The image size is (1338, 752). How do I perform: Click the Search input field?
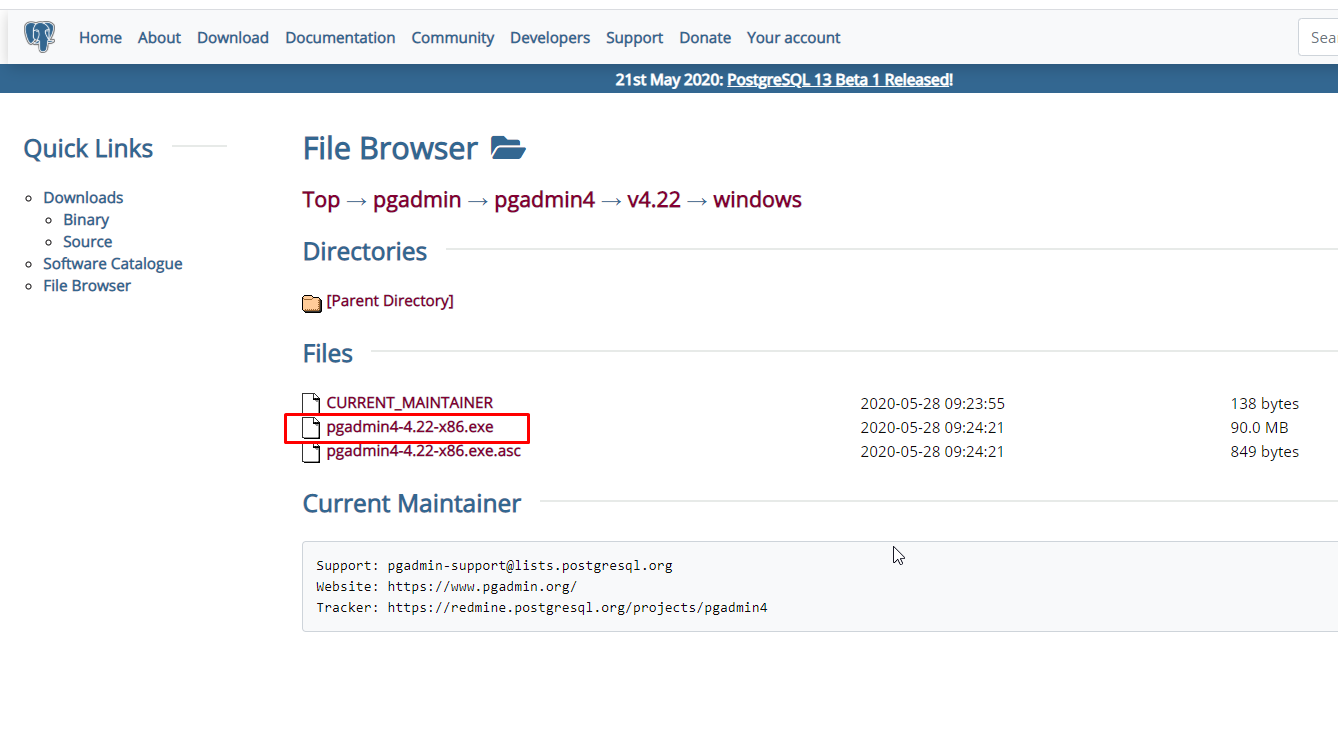(x=1320, y=38)
